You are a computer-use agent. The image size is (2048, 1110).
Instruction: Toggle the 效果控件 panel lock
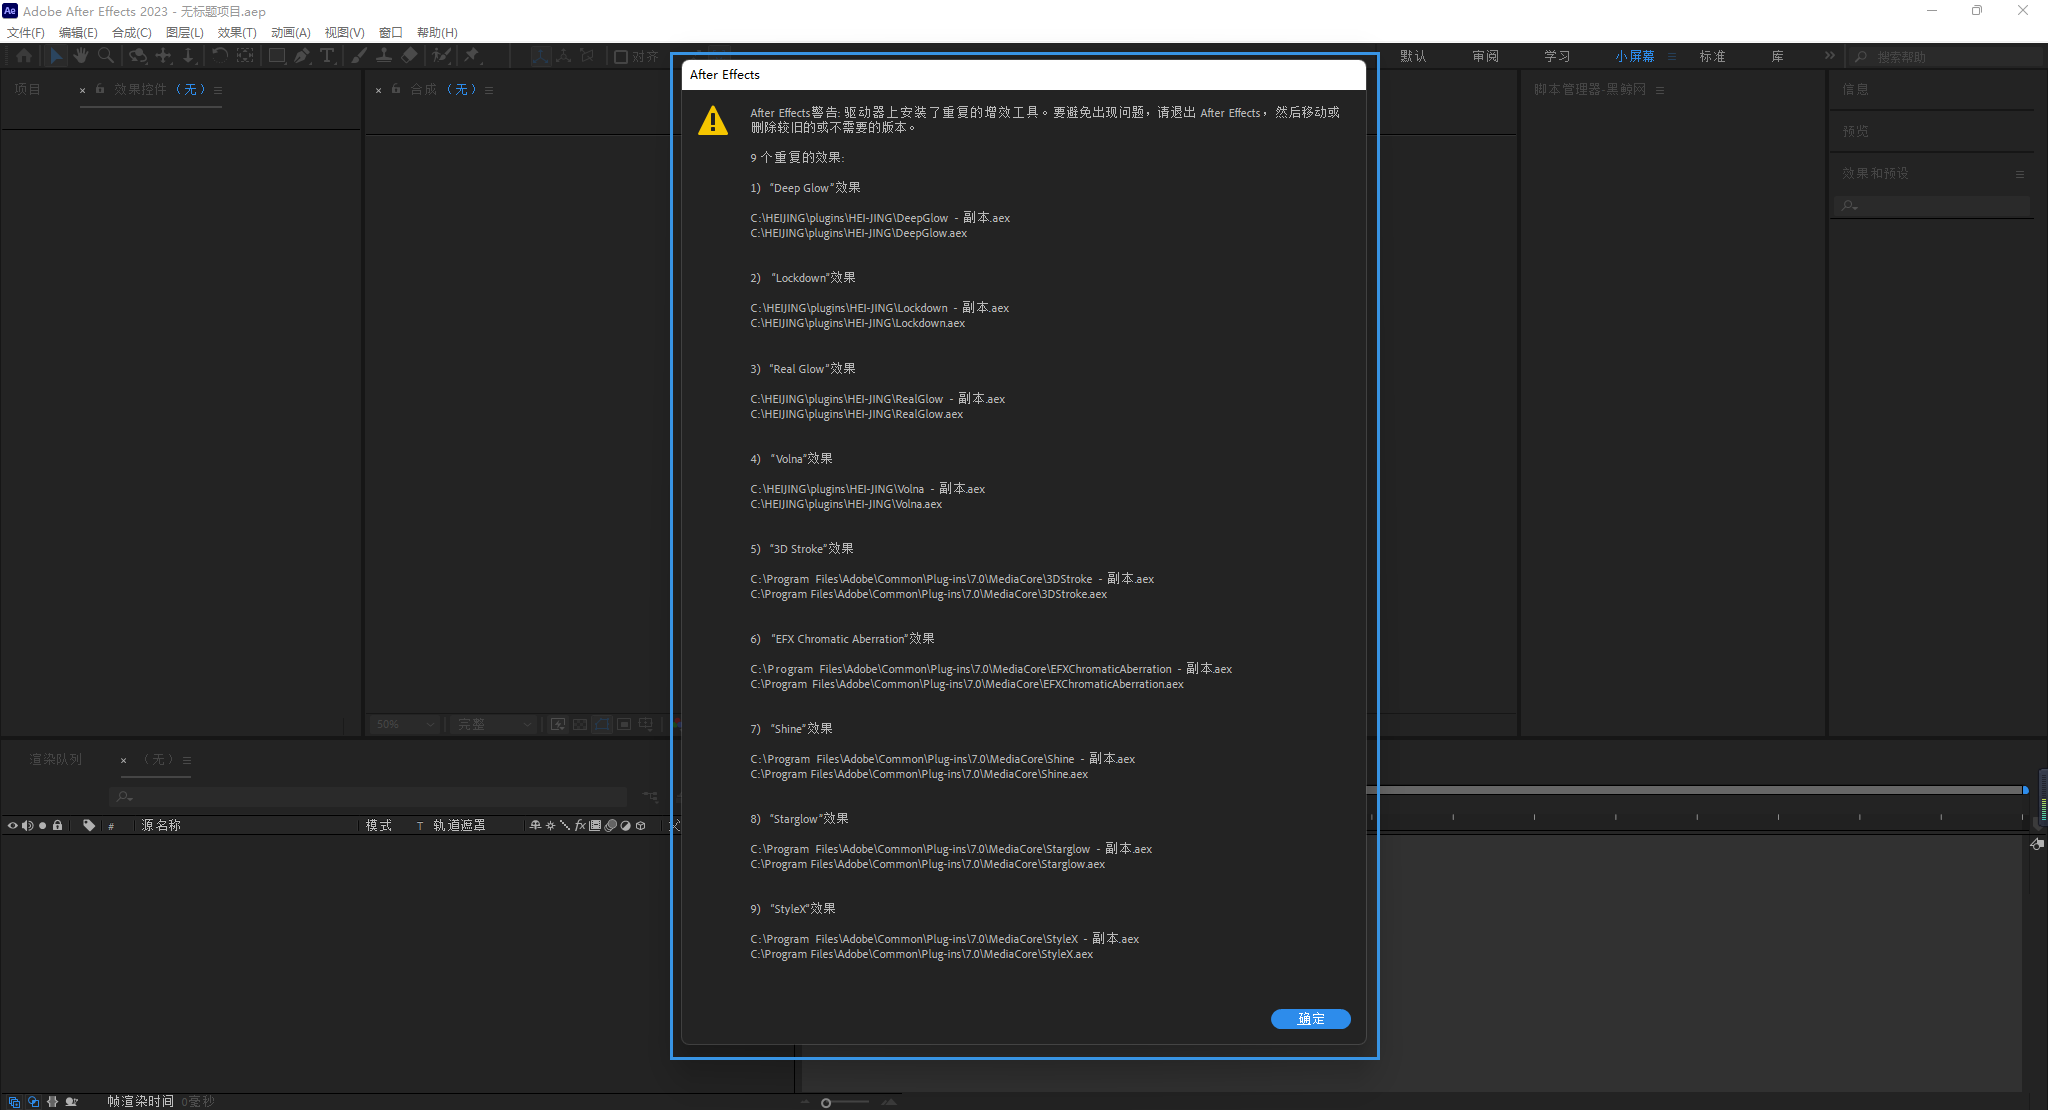100,89
